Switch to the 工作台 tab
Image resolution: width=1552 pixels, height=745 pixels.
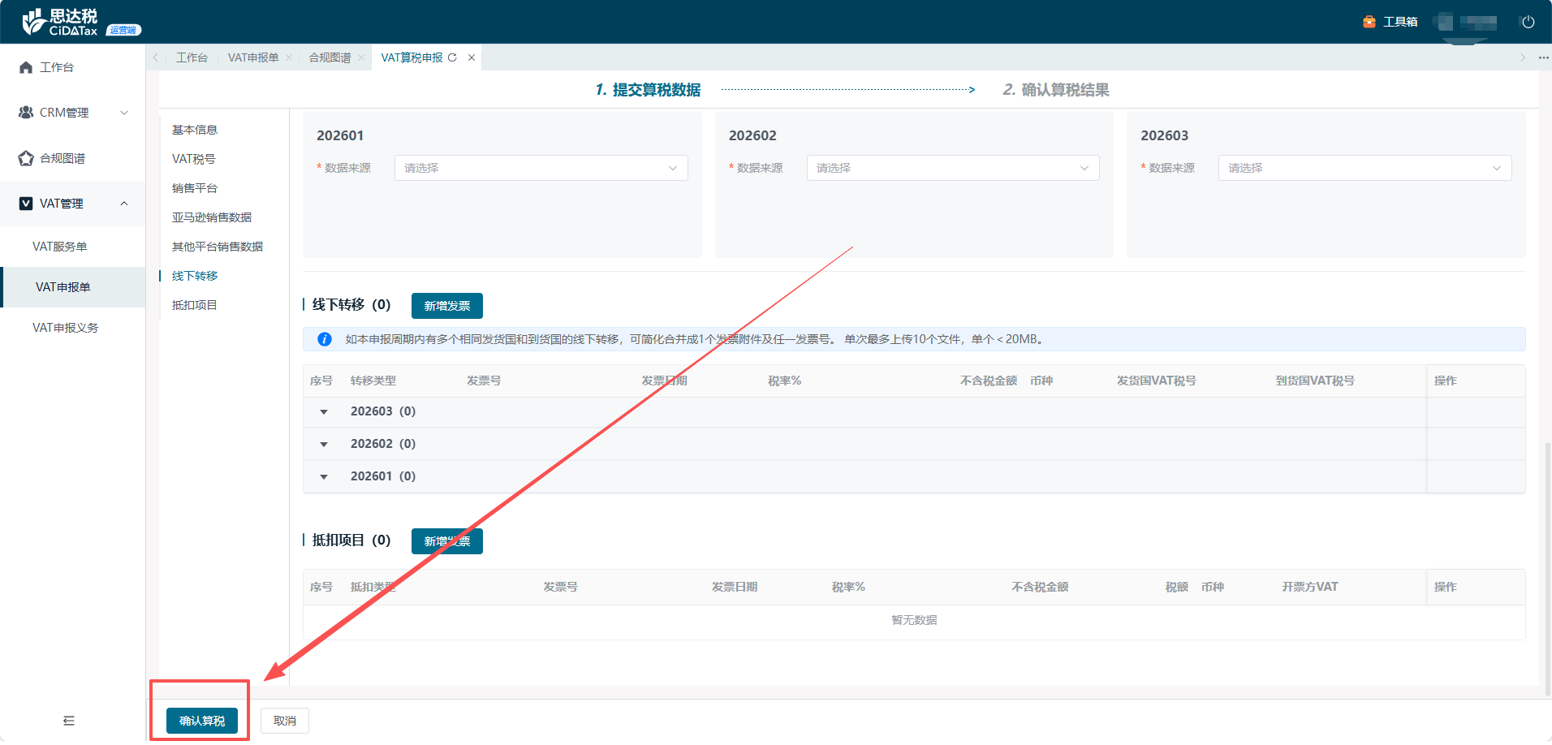coord(192,58)
